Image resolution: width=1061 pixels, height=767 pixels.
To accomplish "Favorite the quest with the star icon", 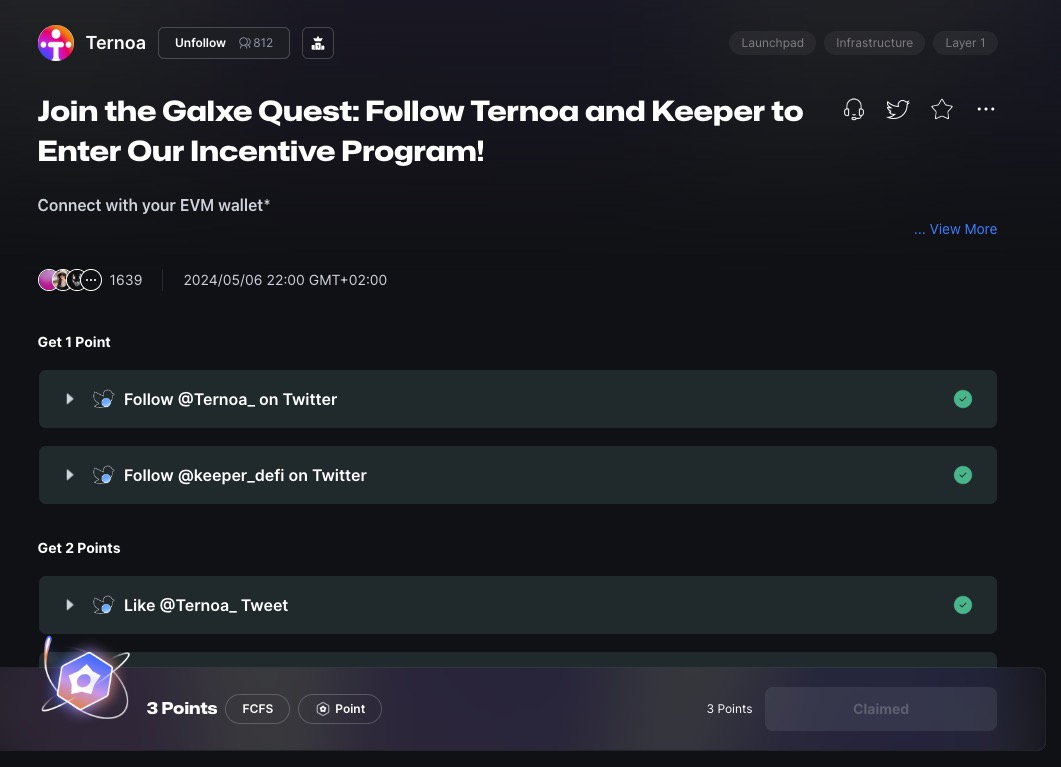I will tap(942, 109).
